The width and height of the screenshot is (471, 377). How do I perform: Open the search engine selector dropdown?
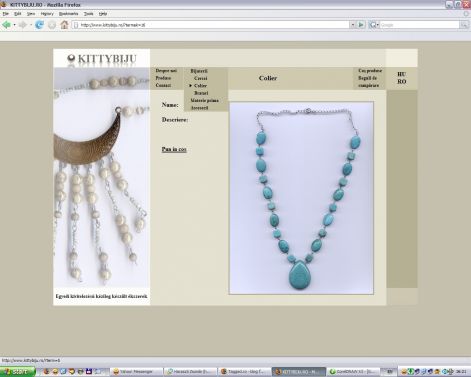[374, 25]
